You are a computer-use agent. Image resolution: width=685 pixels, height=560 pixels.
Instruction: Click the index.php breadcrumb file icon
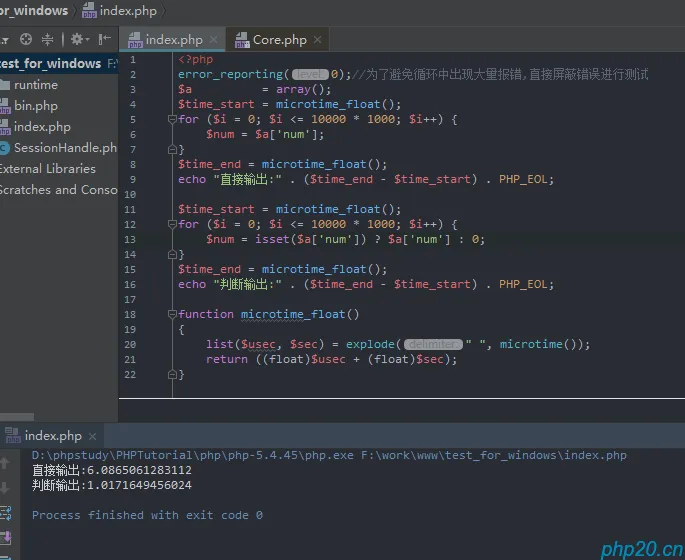tap(89, 10)
